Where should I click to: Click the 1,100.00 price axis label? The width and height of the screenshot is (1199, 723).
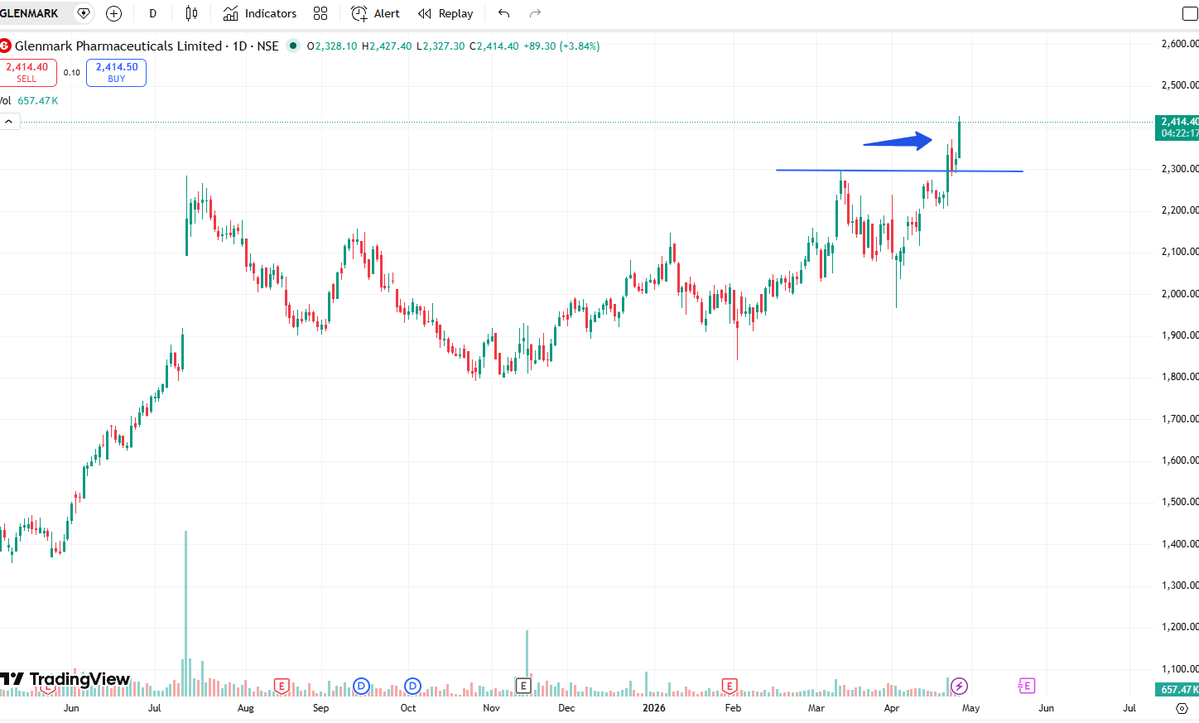coord(1180,670)
